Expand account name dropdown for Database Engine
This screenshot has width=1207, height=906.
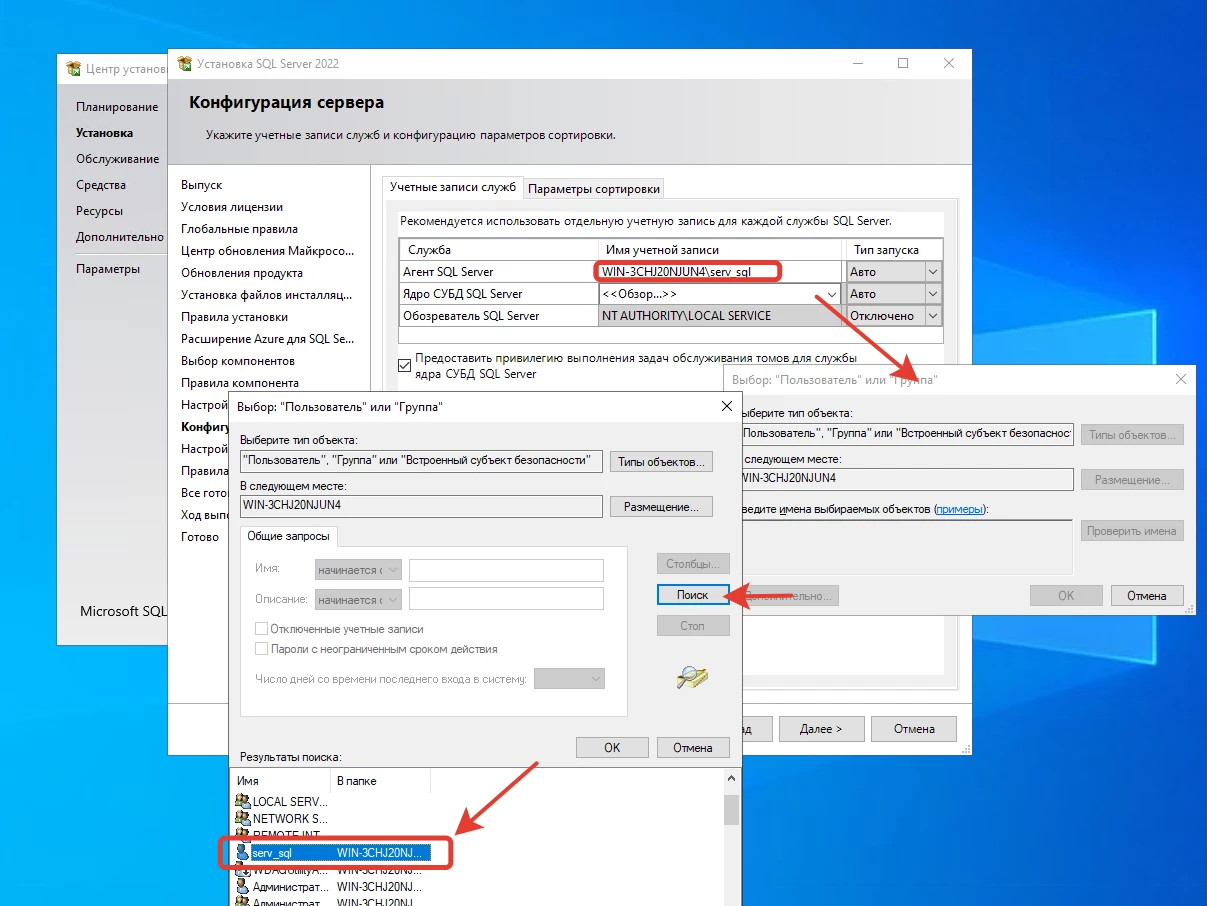click(830, 294)
